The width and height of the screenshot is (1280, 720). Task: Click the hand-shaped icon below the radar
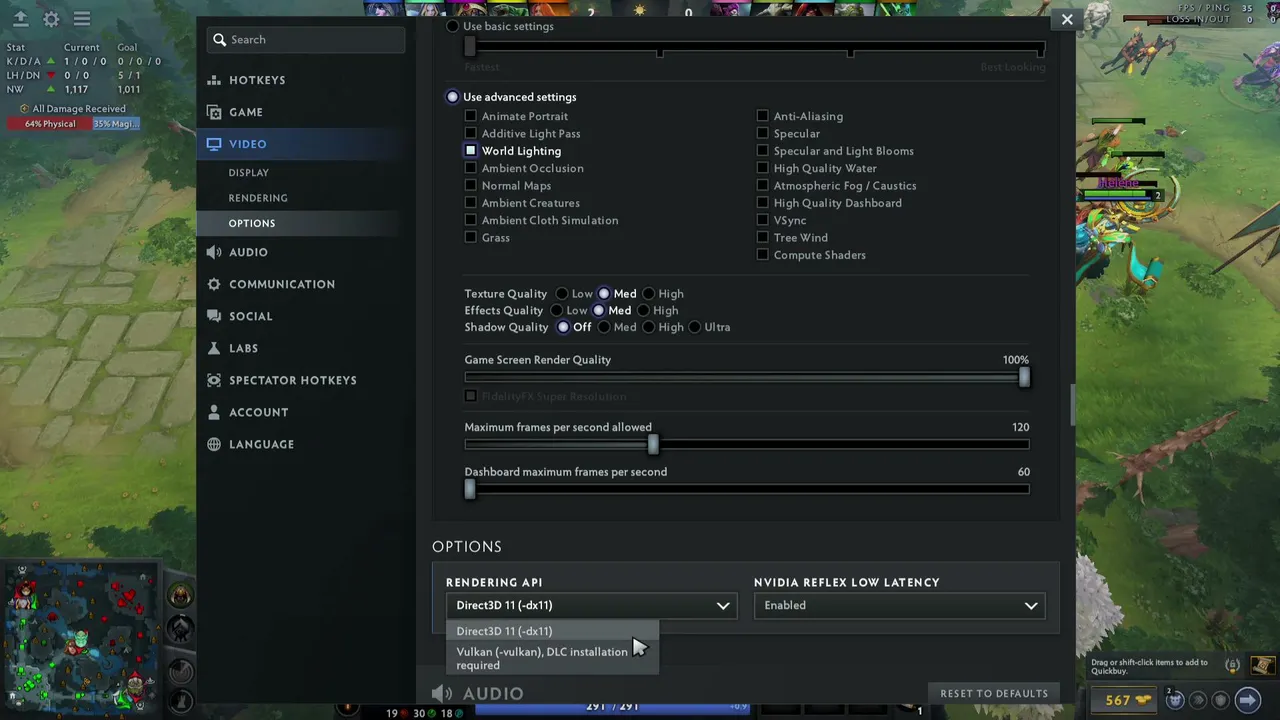click(x=180, y=700)
